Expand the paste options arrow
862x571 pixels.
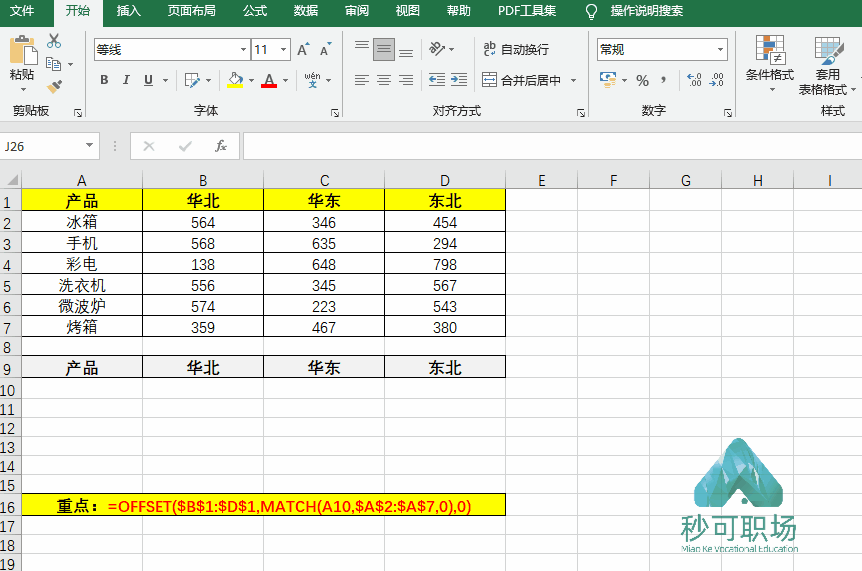point(23,89)
